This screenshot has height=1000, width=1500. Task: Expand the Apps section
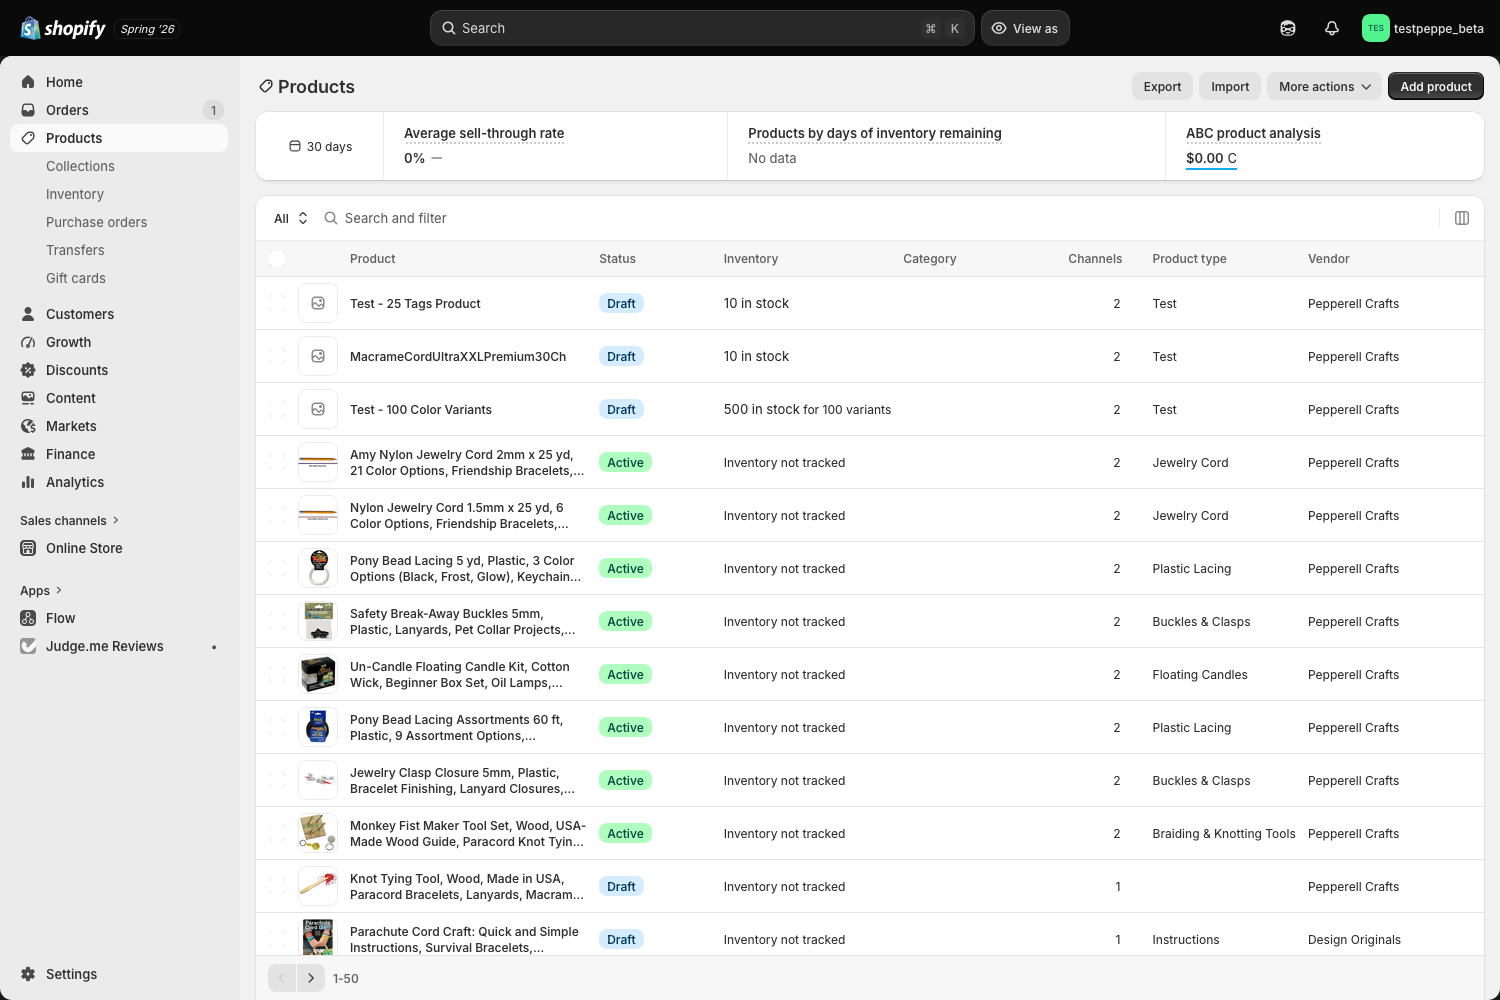pos(41,590)
